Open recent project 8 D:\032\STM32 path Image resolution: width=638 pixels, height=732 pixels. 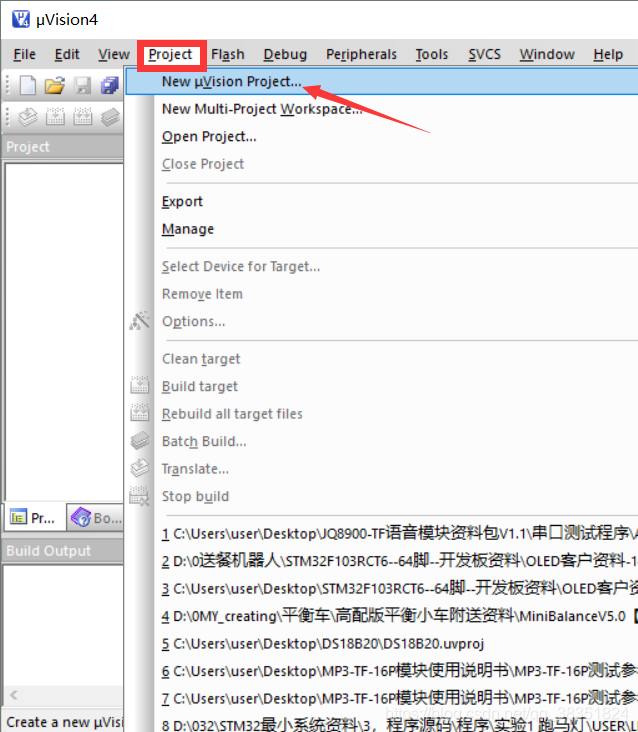(x=382, y=723)
